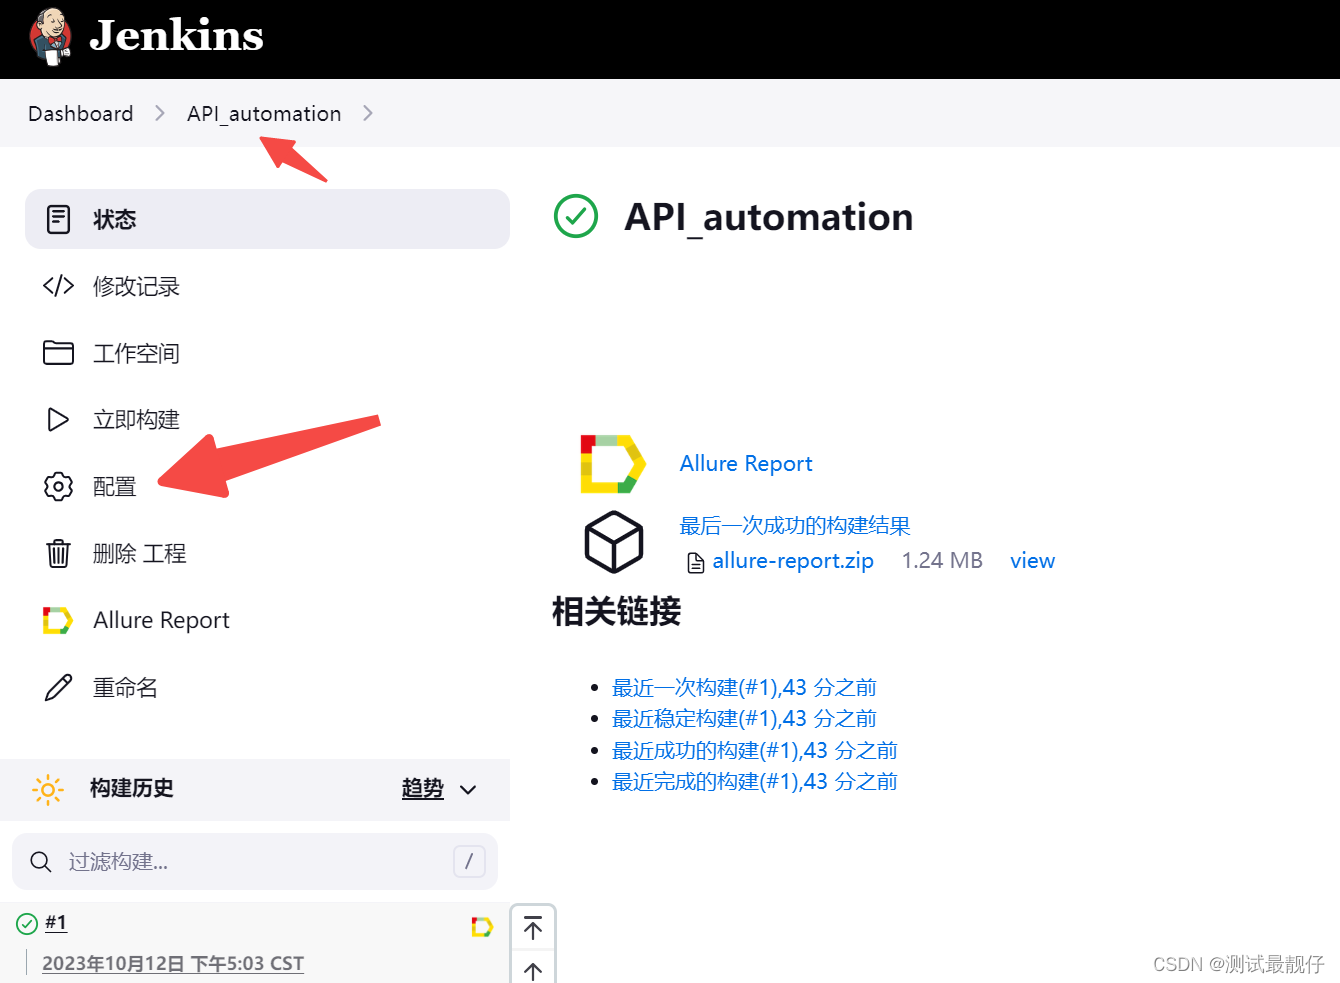This screenshot has height=983, width=1340.
Task: Click the sidebar Allure logo icon
Action: tap(58, 620)
